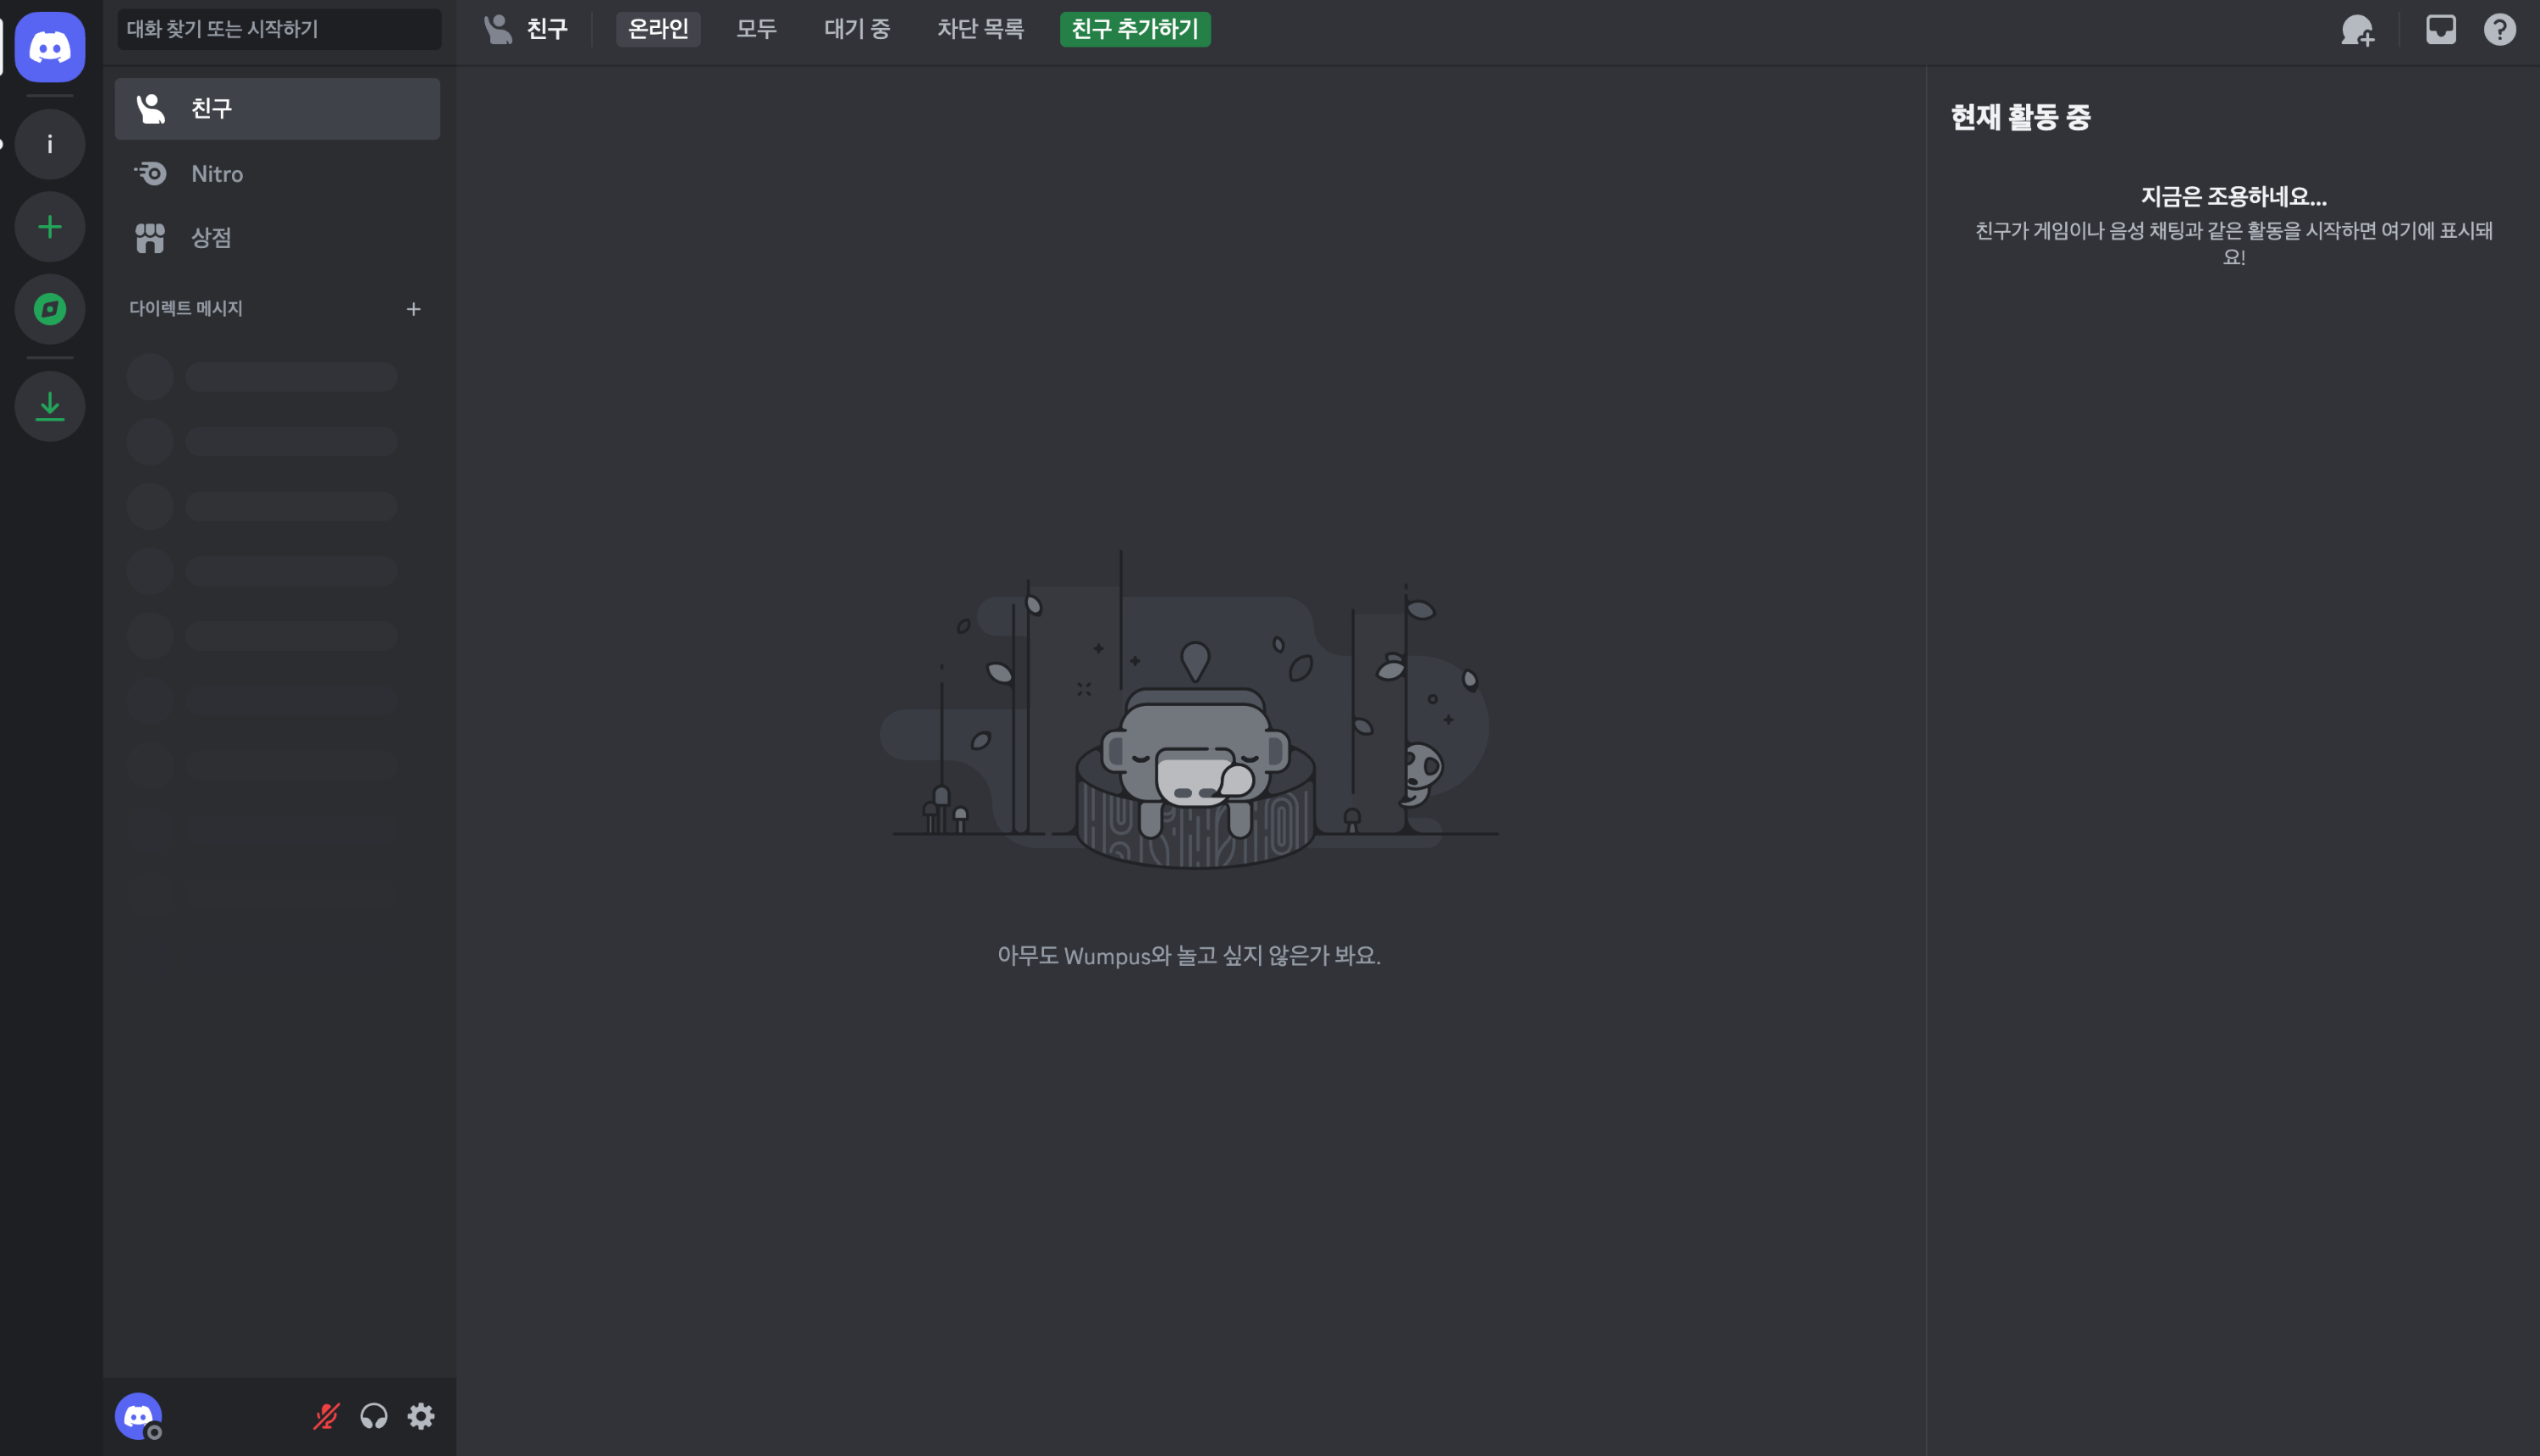Open the new group DM icon
Viewport: 2540px width, 1456px height.
click(2357, 30)
